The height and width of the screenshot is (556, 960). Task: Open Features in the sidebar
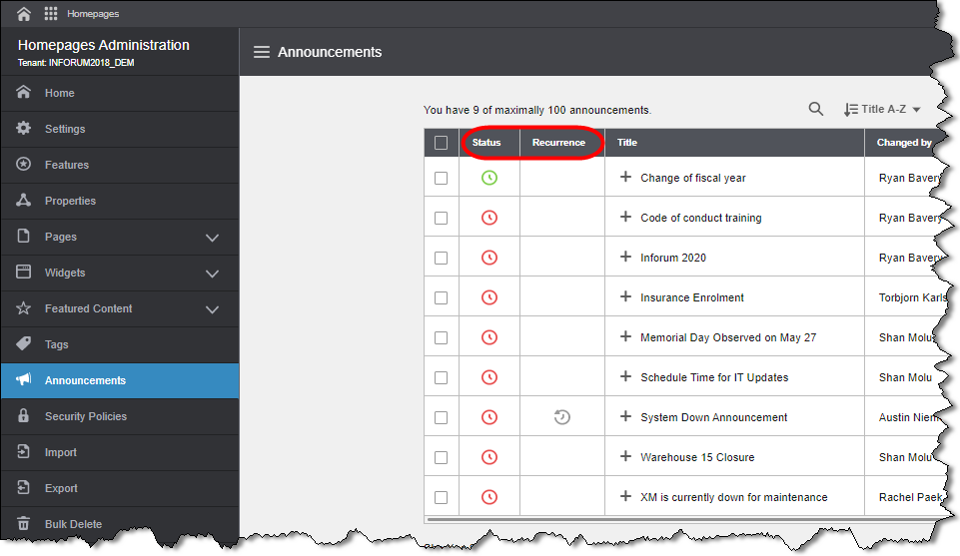[x=120, y=165]
